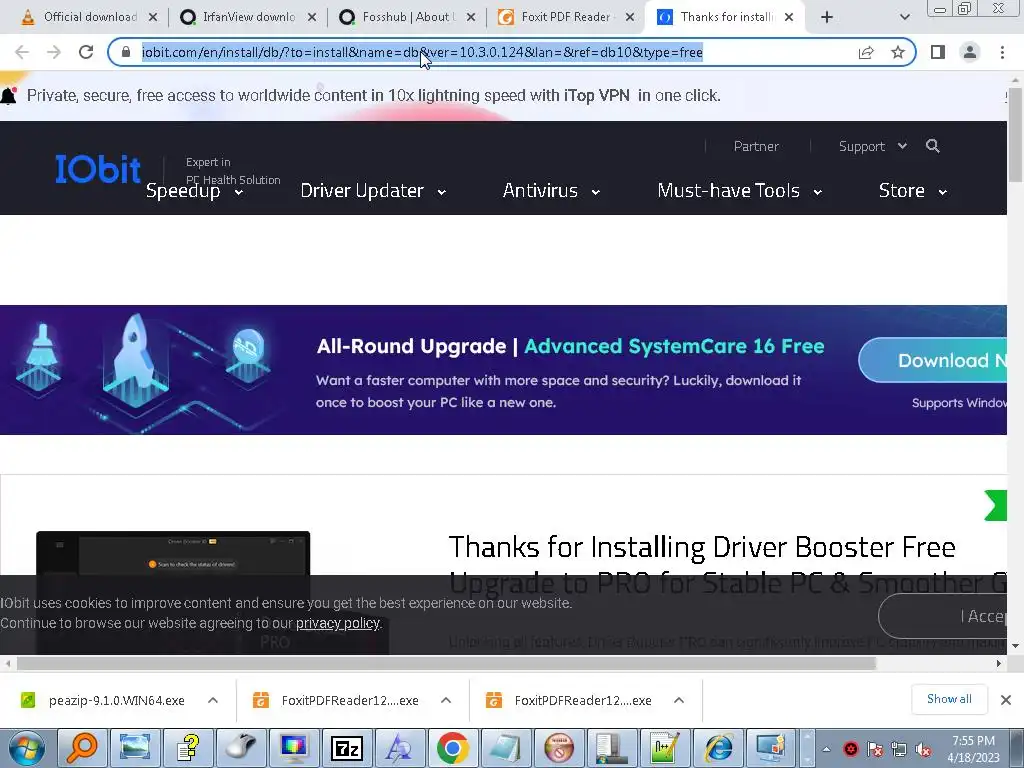Viewport: 1024px width, 768px height.
Task: Open the Action Center flag tray icon
Action: [x=874, y=750]
